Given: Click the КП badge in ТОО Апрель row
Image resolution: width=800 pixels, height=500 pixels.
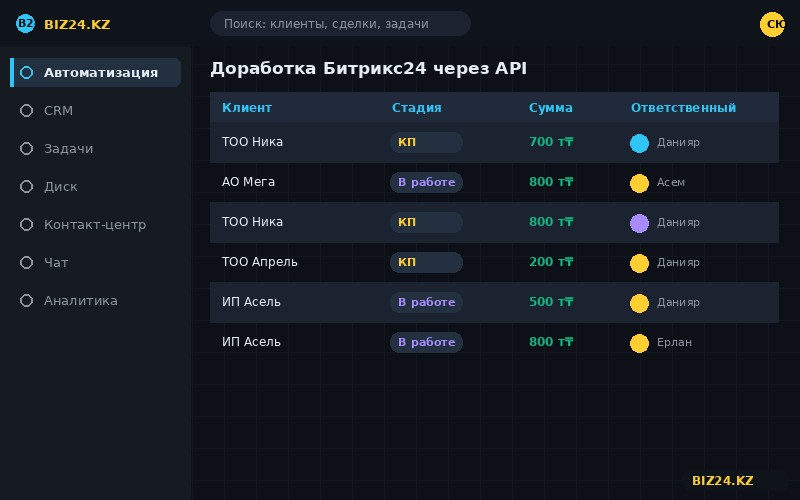Looking at the screenshot, I should click(427, 262).
